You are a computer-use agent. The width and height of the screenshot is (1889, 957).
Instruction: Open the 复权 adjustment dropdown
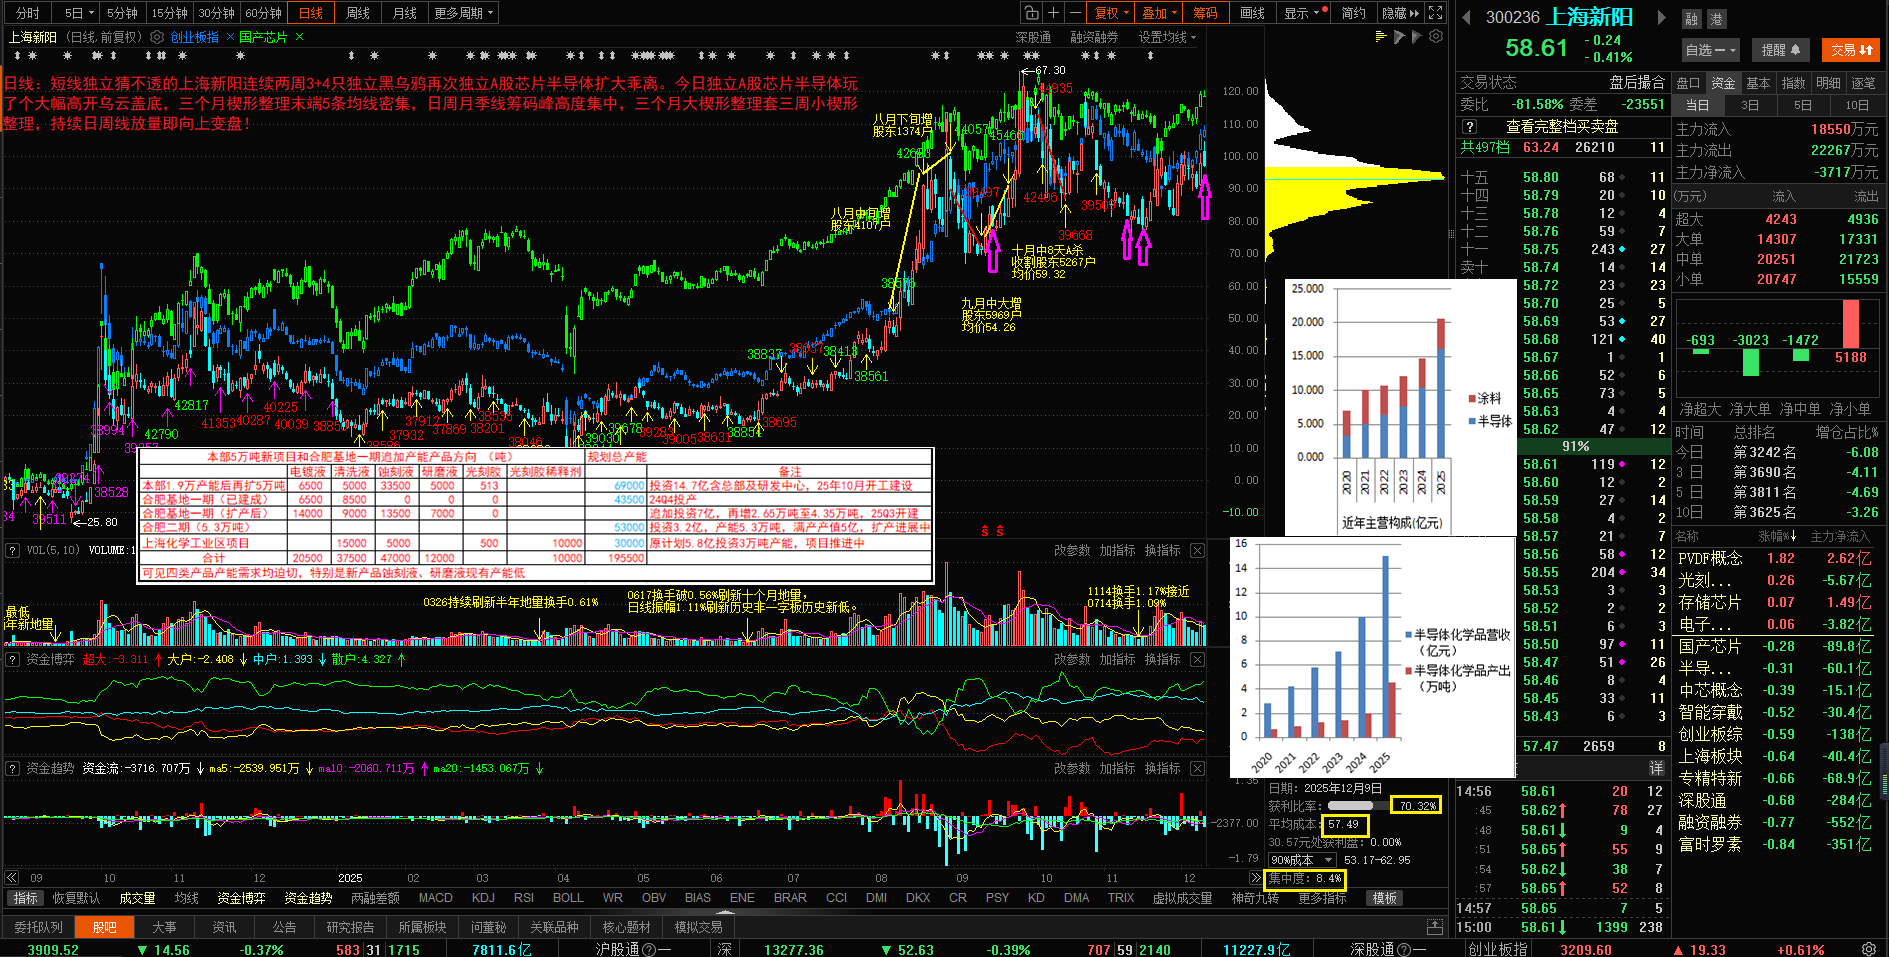click(1111, 13)
